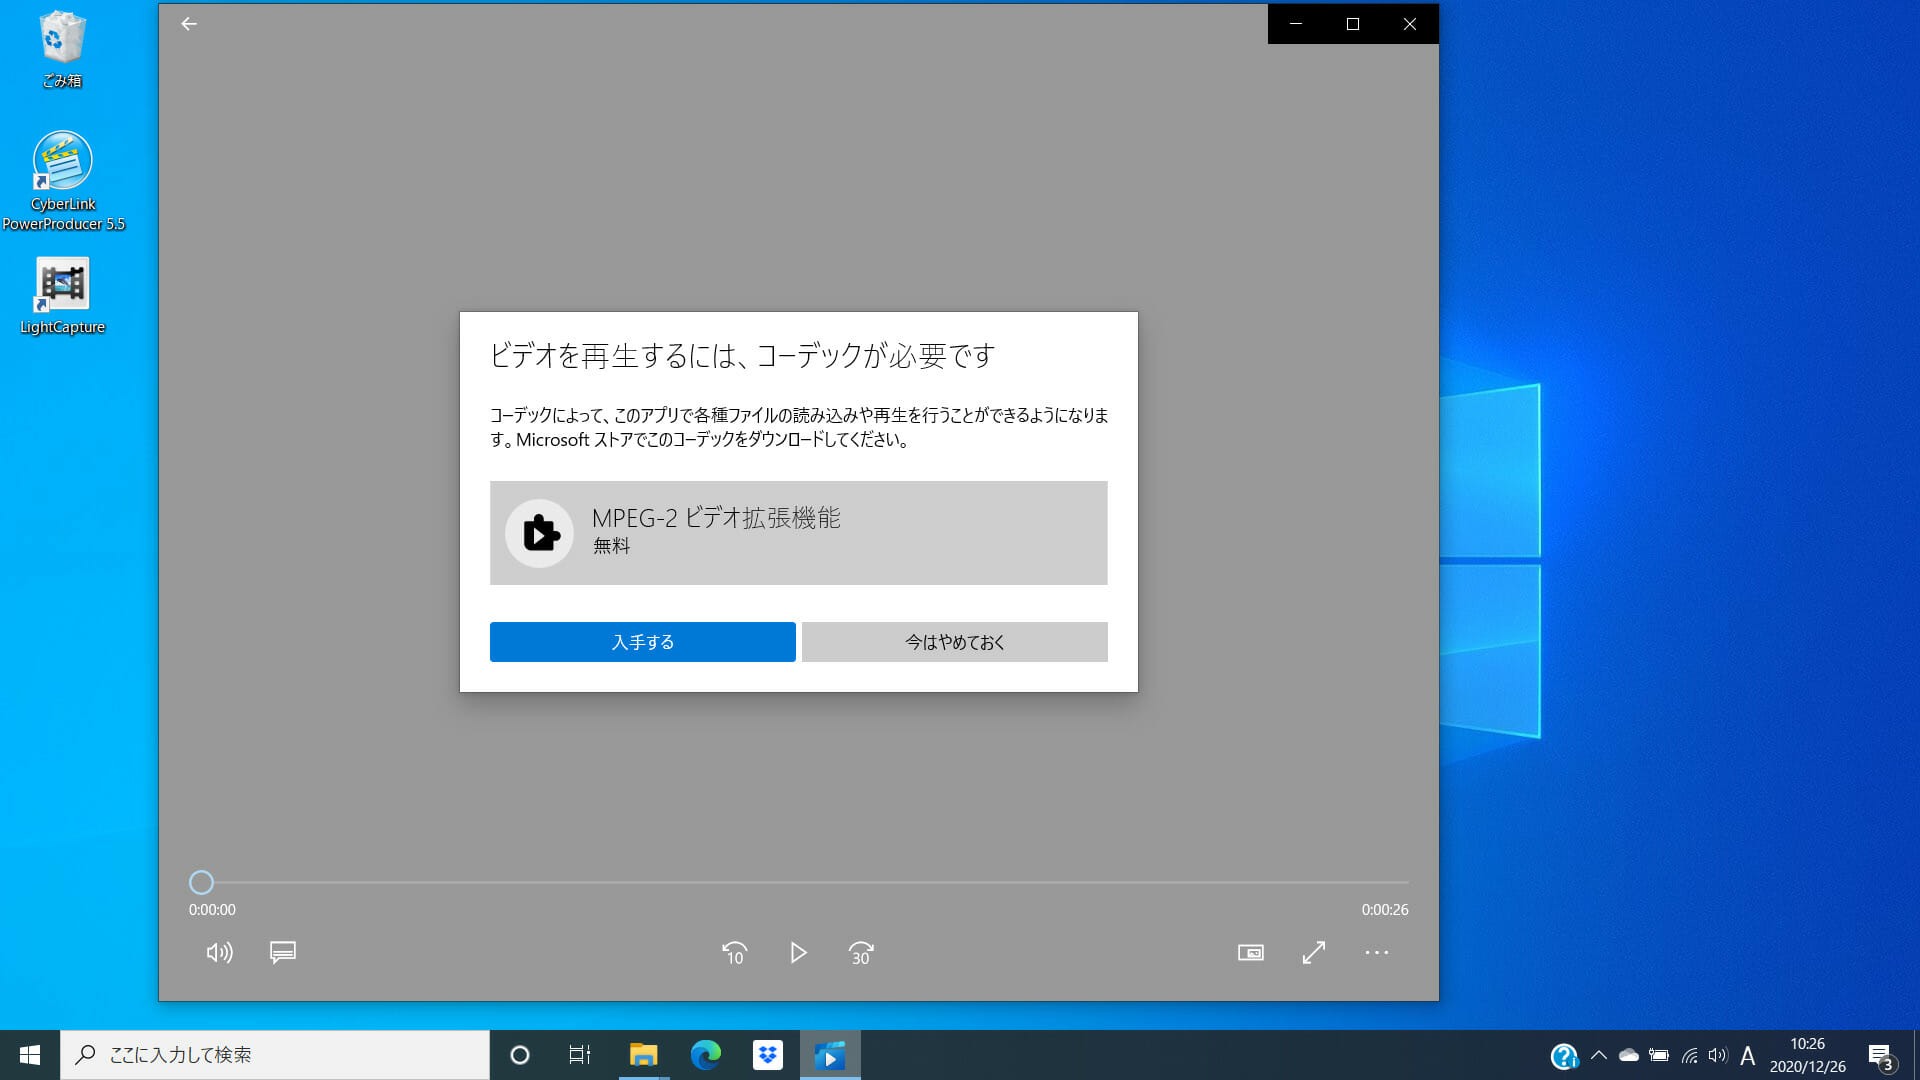The height and width of the screenshot is (1080, 1920).
Task: Skip forward 30 seconds
Action: (861, 953)
